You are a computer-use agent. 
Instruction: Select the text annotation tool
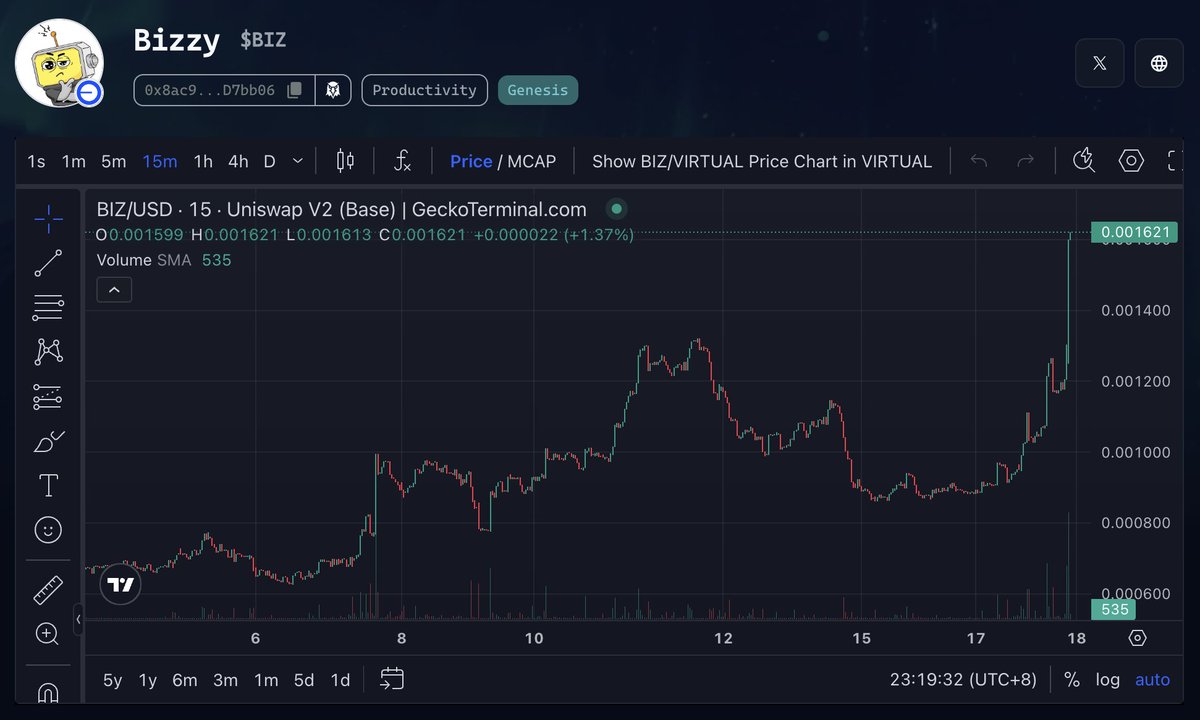click(48, 486)
